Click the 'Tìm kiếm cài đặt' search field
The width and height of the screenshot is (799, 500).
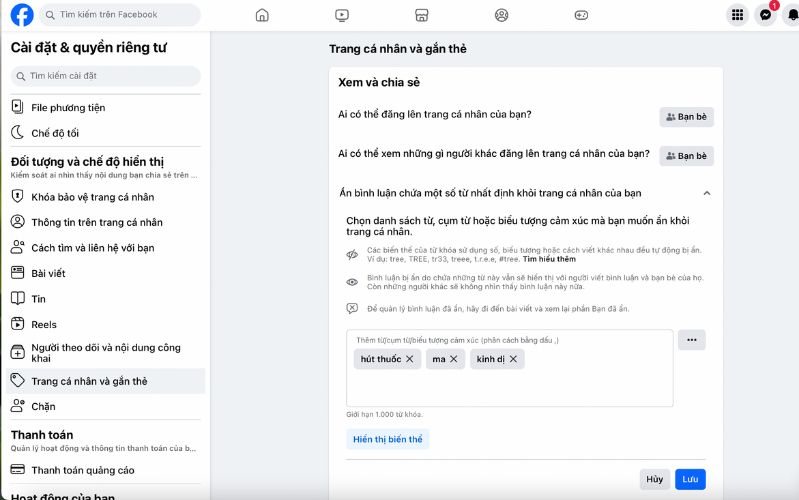pos(105,76)
